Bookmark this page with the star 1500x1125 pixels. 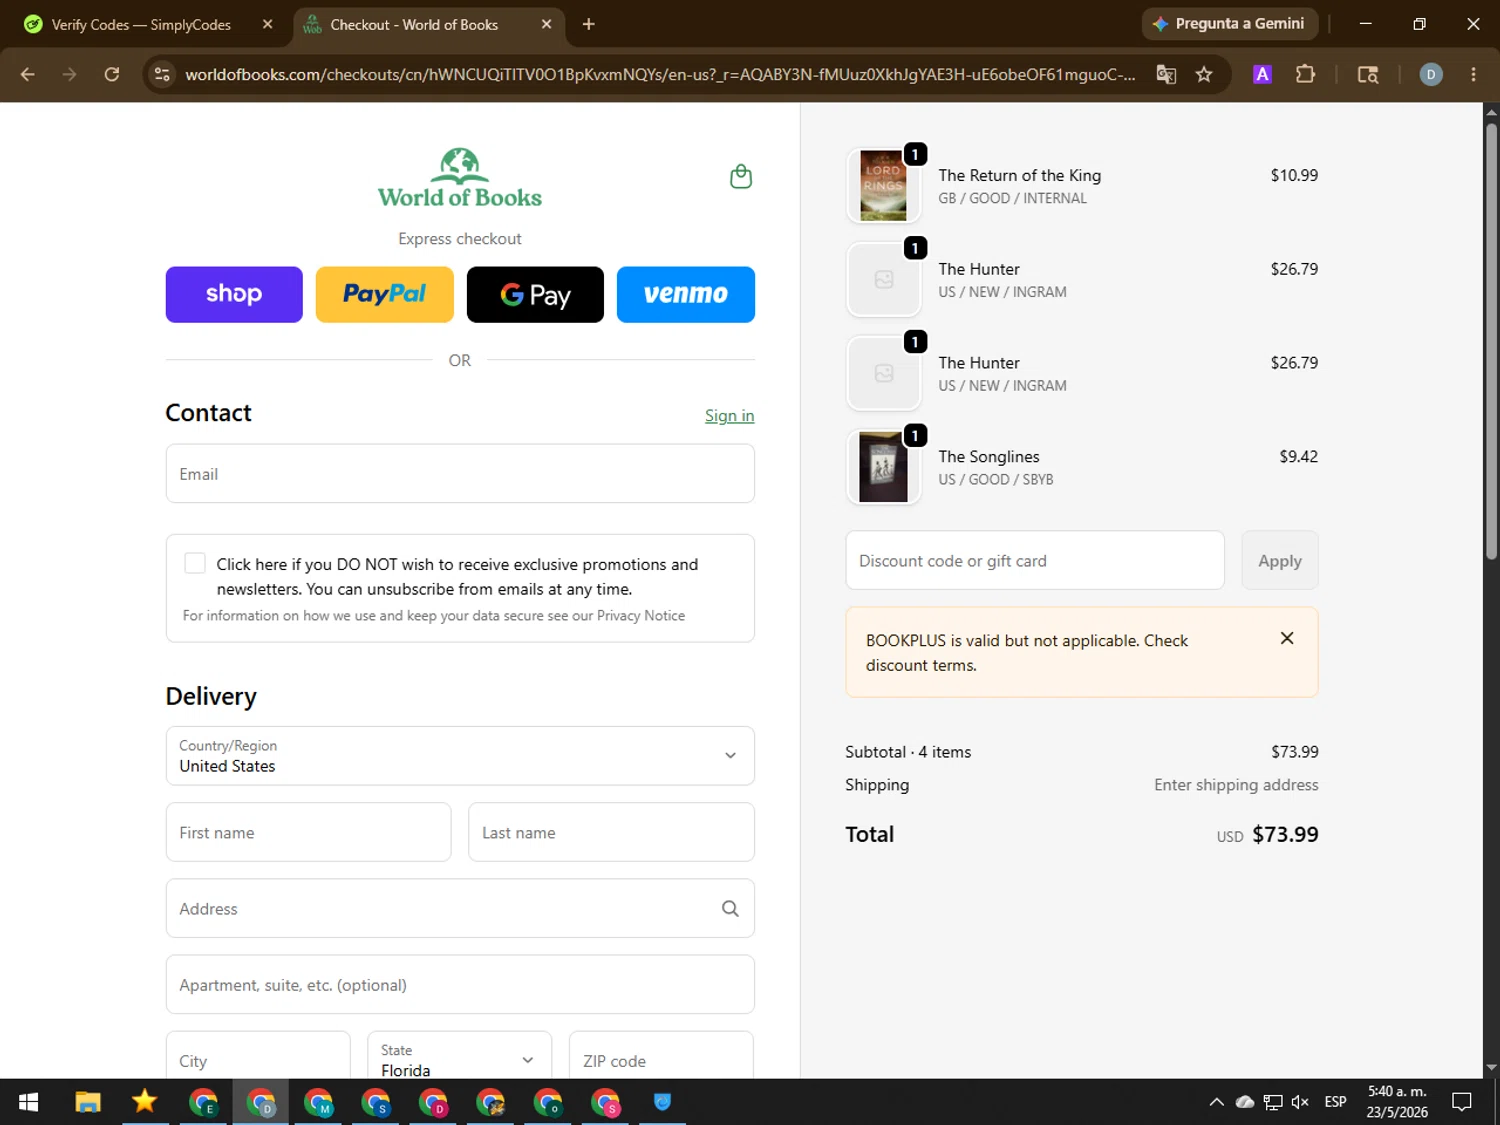point(1204,74)
